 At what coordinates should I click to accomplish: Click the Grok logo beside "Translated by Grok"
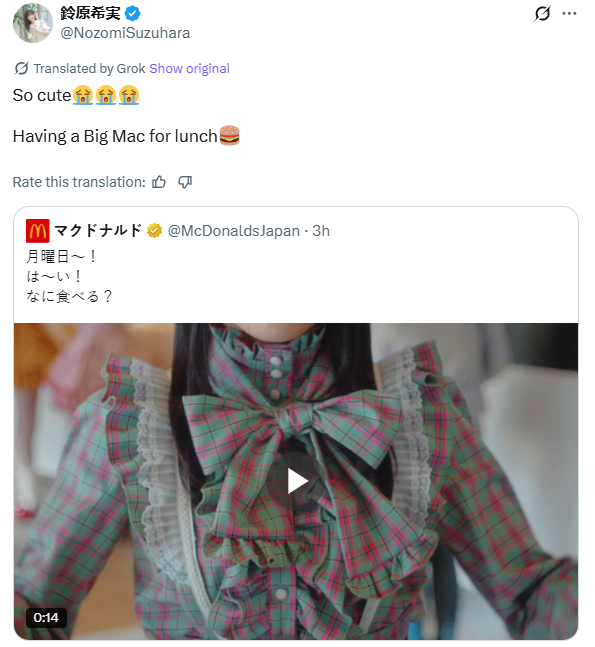pos(21,68)
